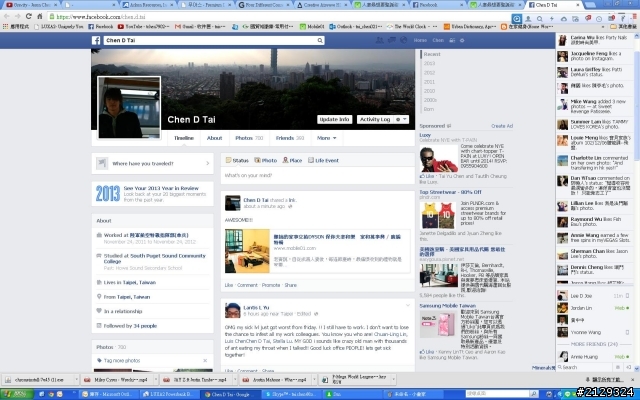Expand the More menu on profile tabs
Screen dimensions: 640x400
coord(327,138)
